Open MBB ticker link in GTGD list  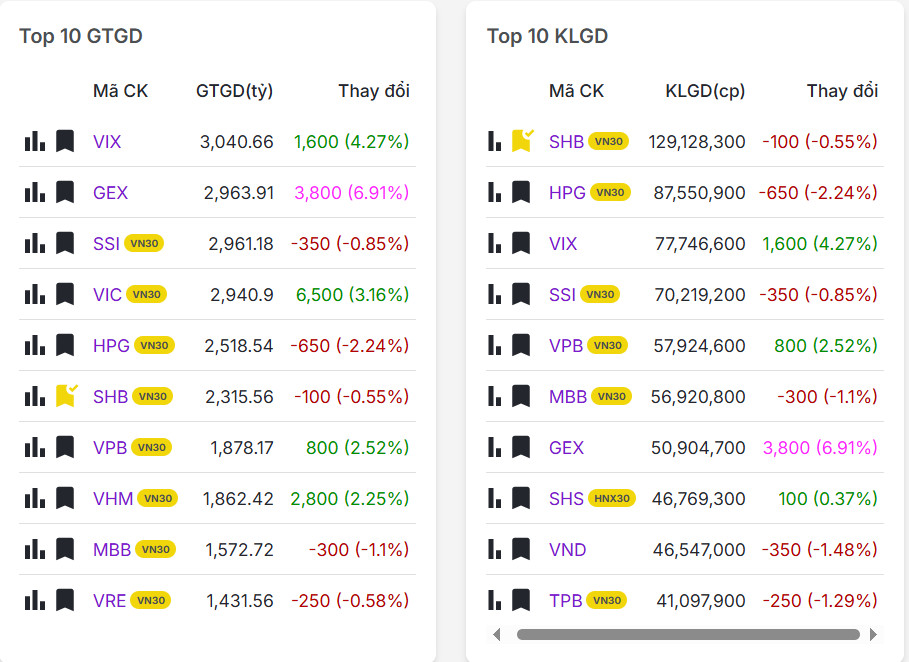pyautogui.click(x=111, y=549)
